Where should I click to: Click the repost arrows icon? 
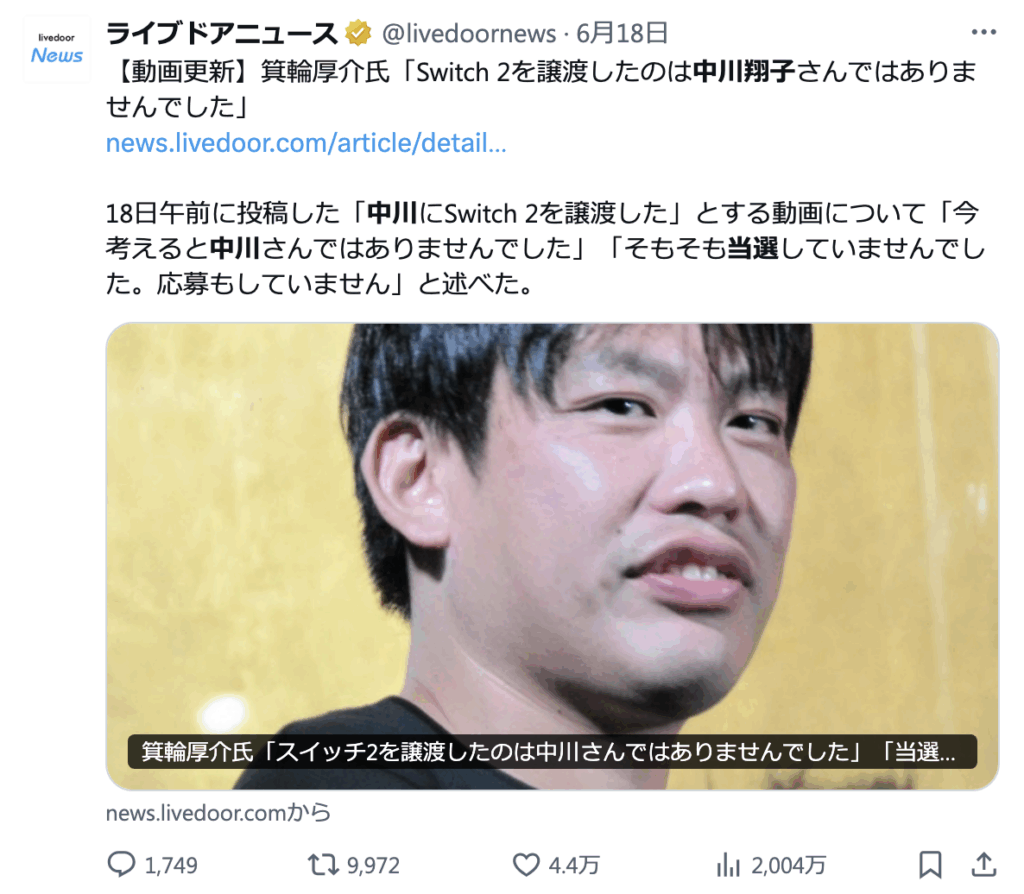click(323, 865)
